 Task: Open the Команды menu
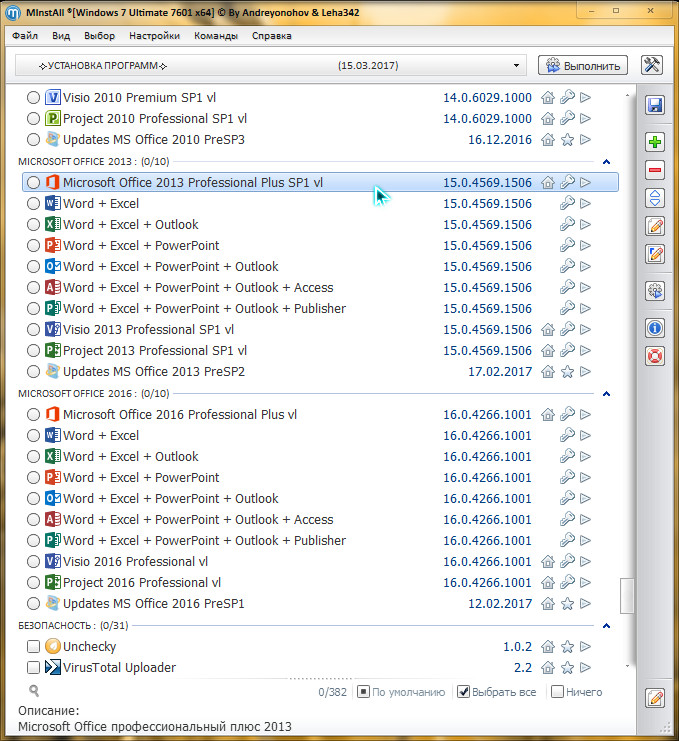(x=216, y=36)
